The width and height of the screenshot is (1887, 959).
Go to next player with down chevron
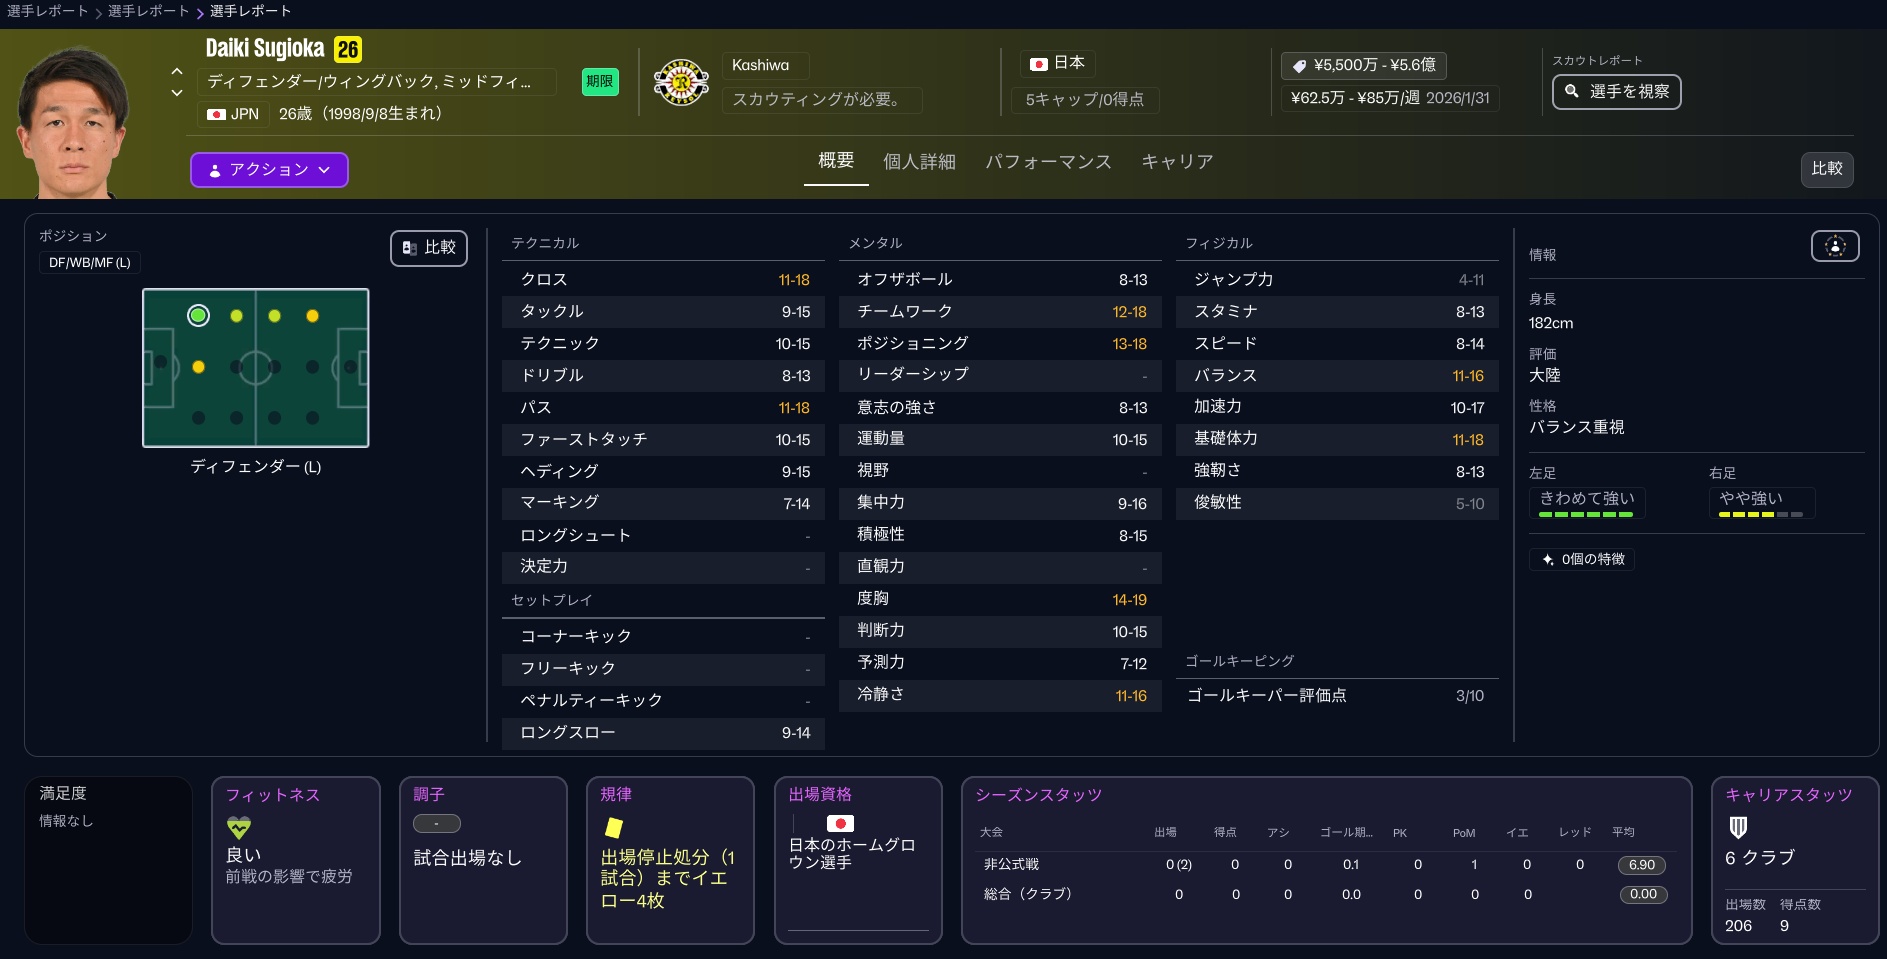177,93
